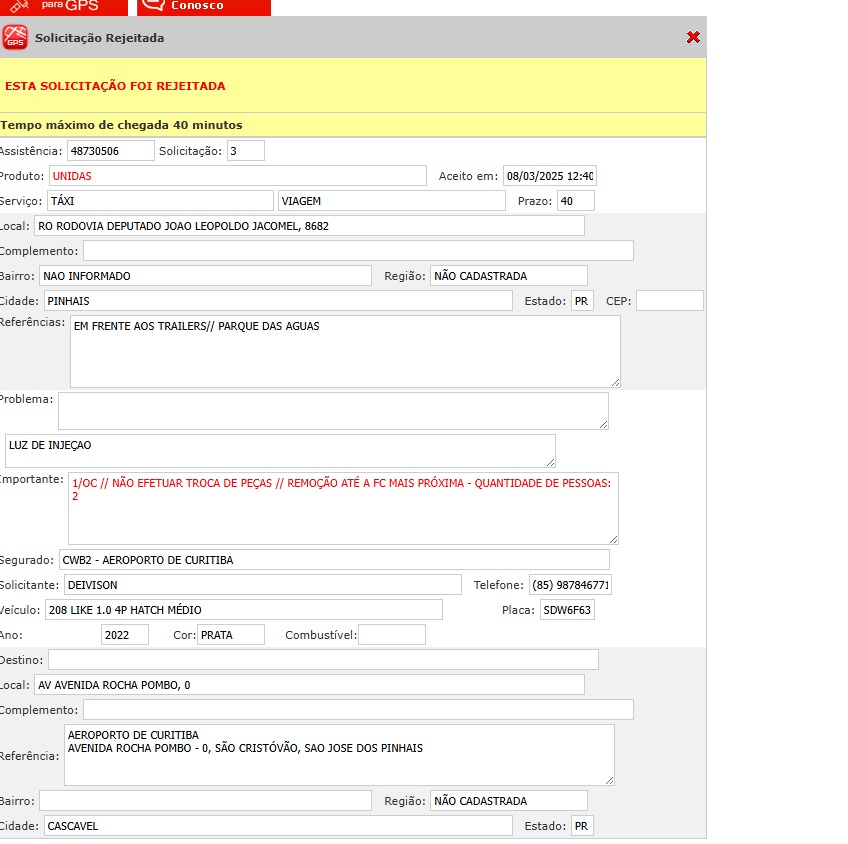Click the Cor field PRATA

pos(231,634)
